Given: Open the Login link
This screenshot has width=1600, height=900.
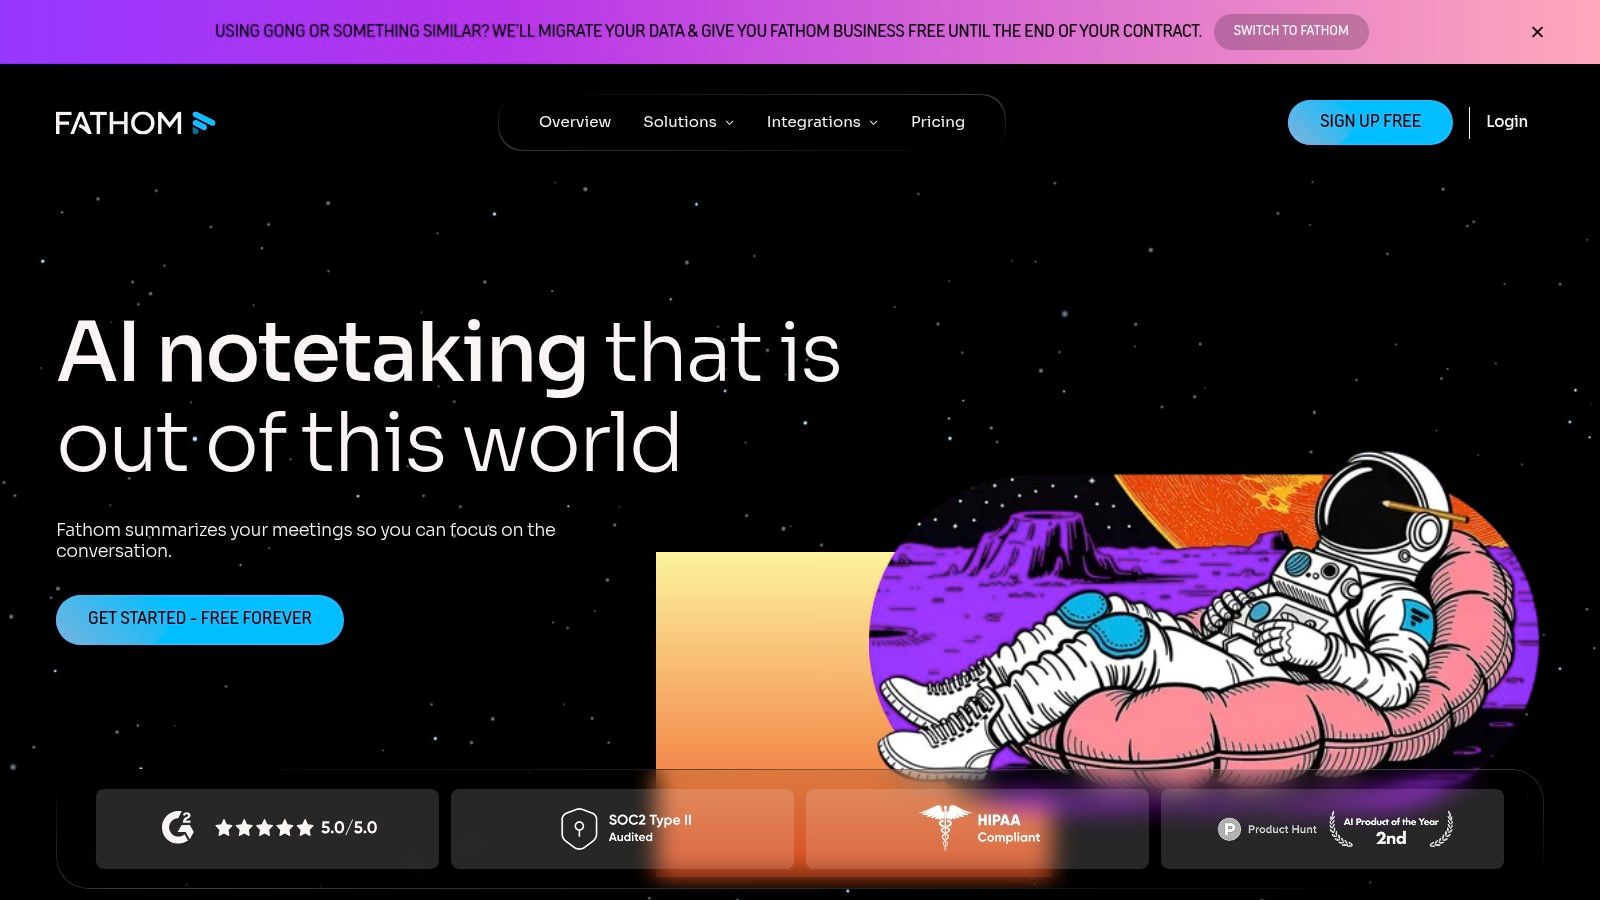Looking at the screenshot, I should click(x=1507, y=121).
